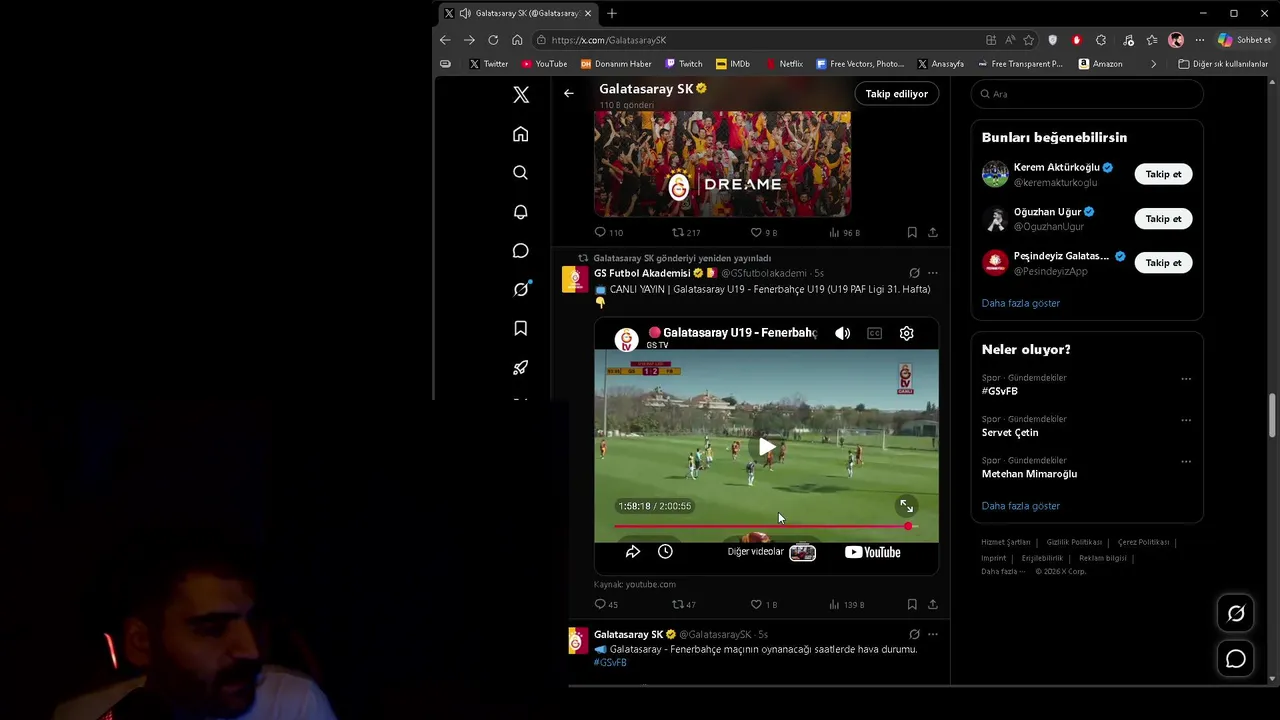Screen dimensions: 1280x720
Task: Click the Ara search field
Action: pos(1087,94)
